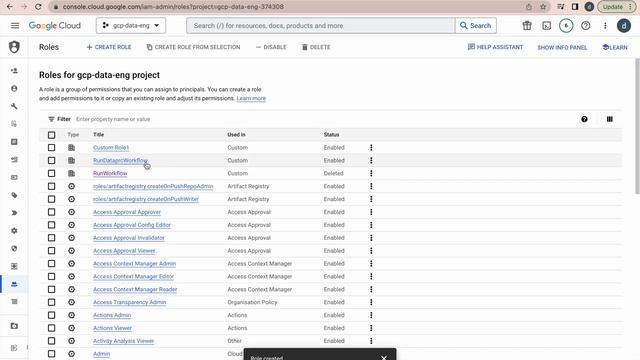The width and height of the screenshot is (640, 360).
Task: Open actions menu for Access Approval Approver
Action: [x=371, y=212]
